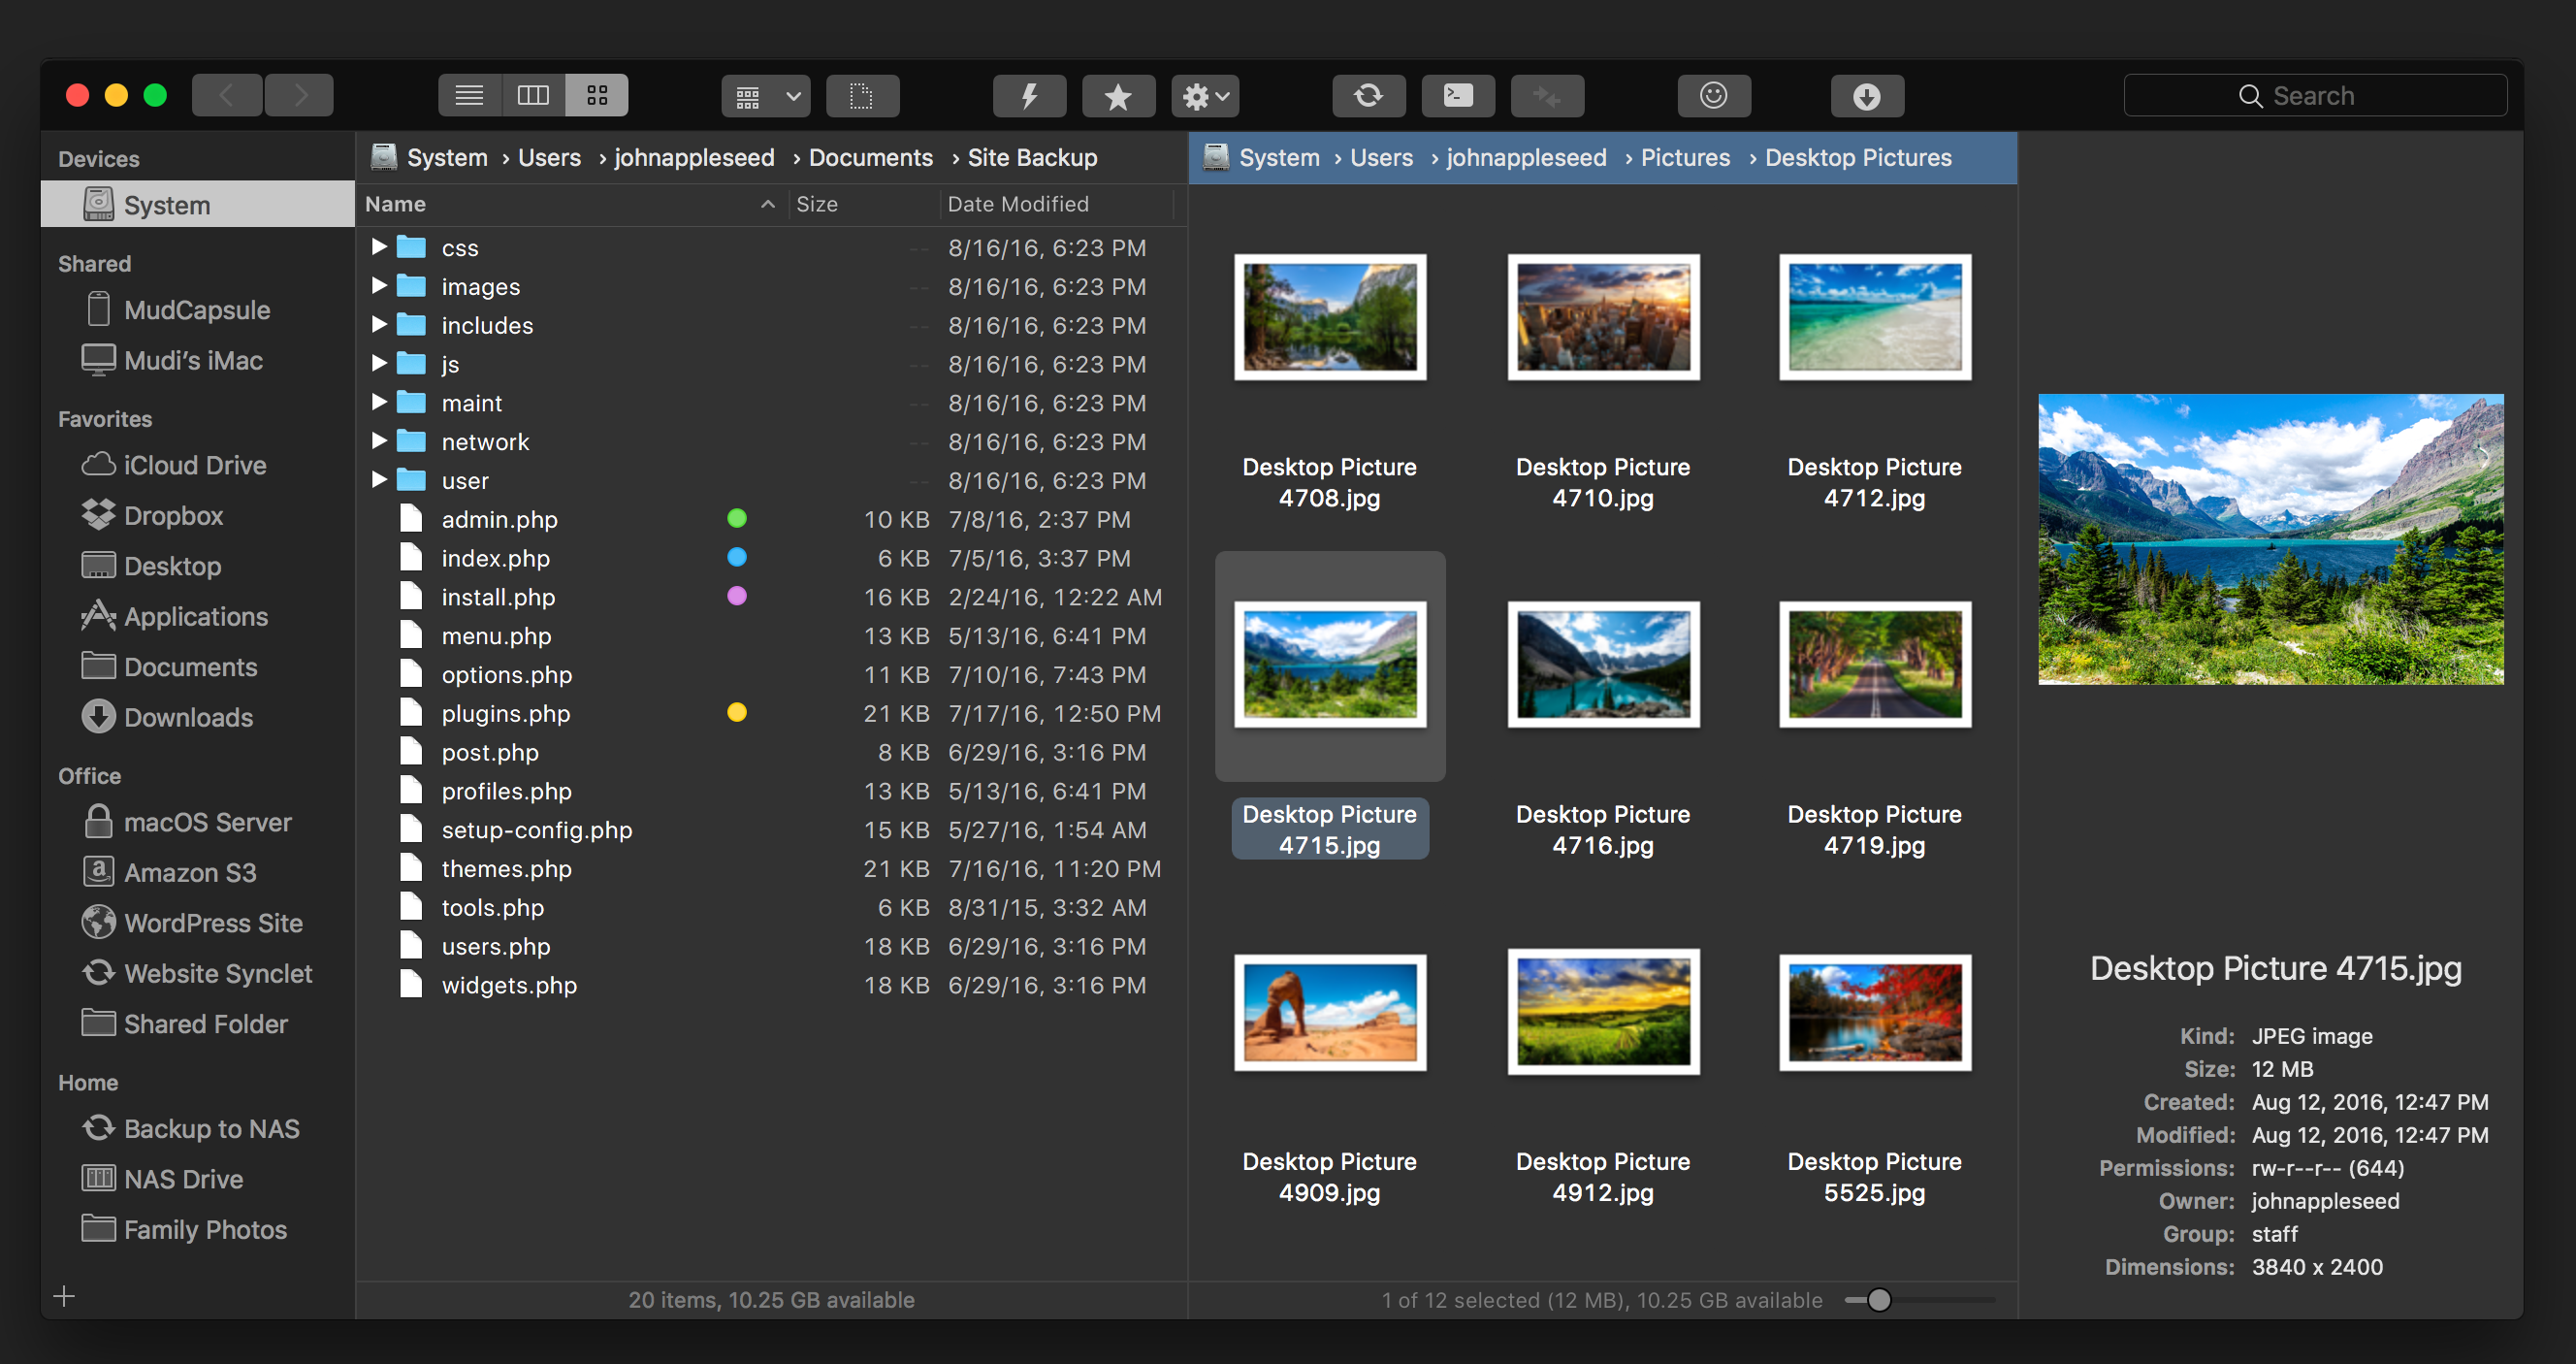The image size is (2576, 1364).
Task: Open Dropbox in the sidebar
Action: pos(173,515)
